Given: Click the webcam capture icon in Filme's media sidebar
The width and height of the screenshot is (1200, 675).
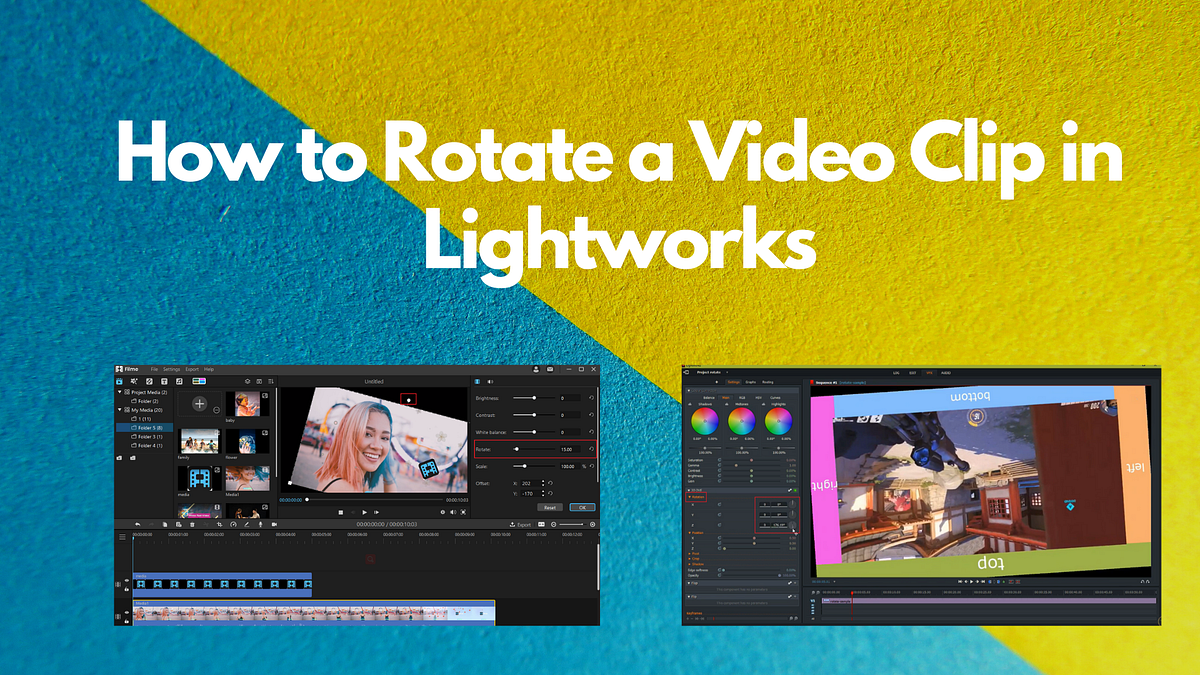Looking at the screenshot, I should [x=132, y=458].
